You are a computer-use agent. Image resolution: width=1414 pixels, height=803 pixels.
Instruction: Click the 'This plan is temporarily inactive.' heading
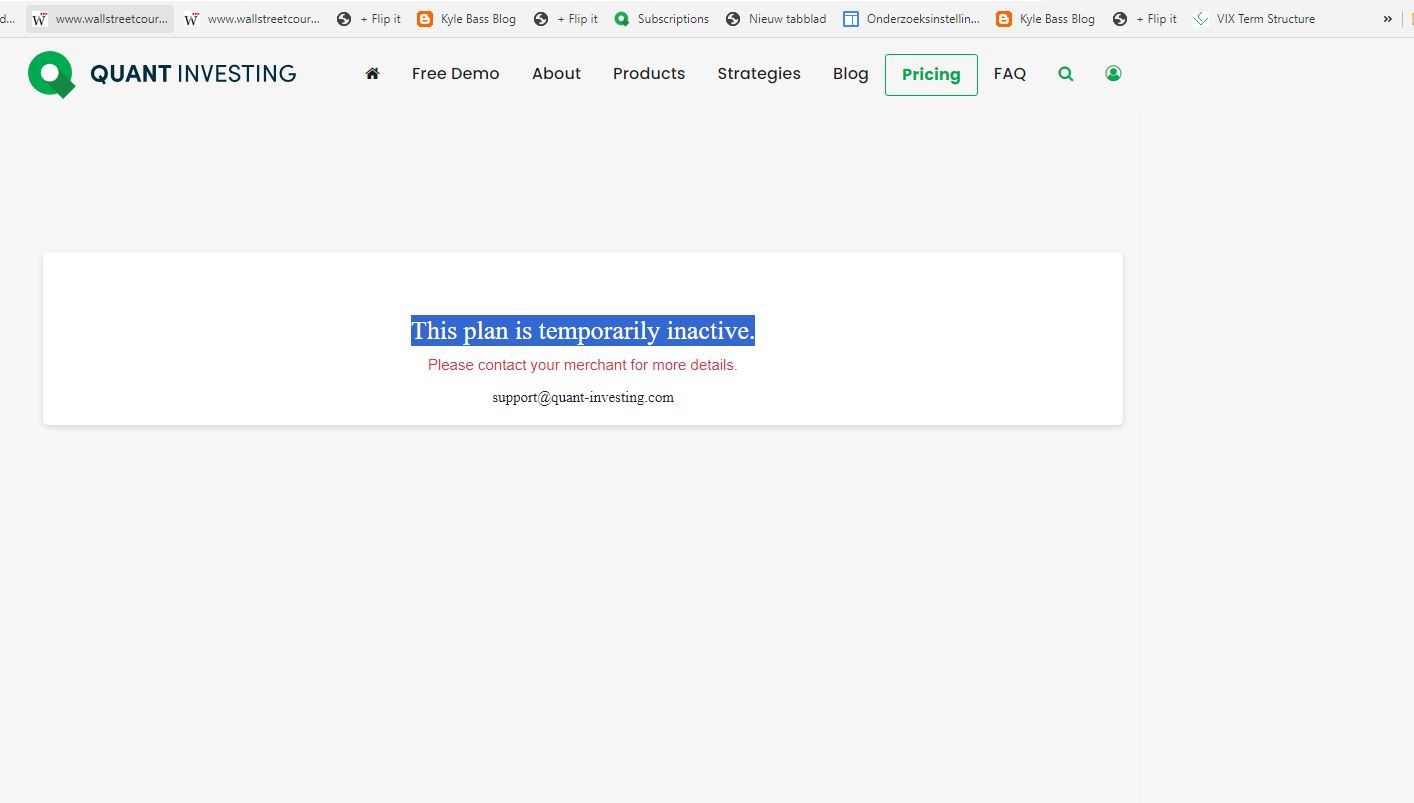pyautogui.click(x=583, y=331)
